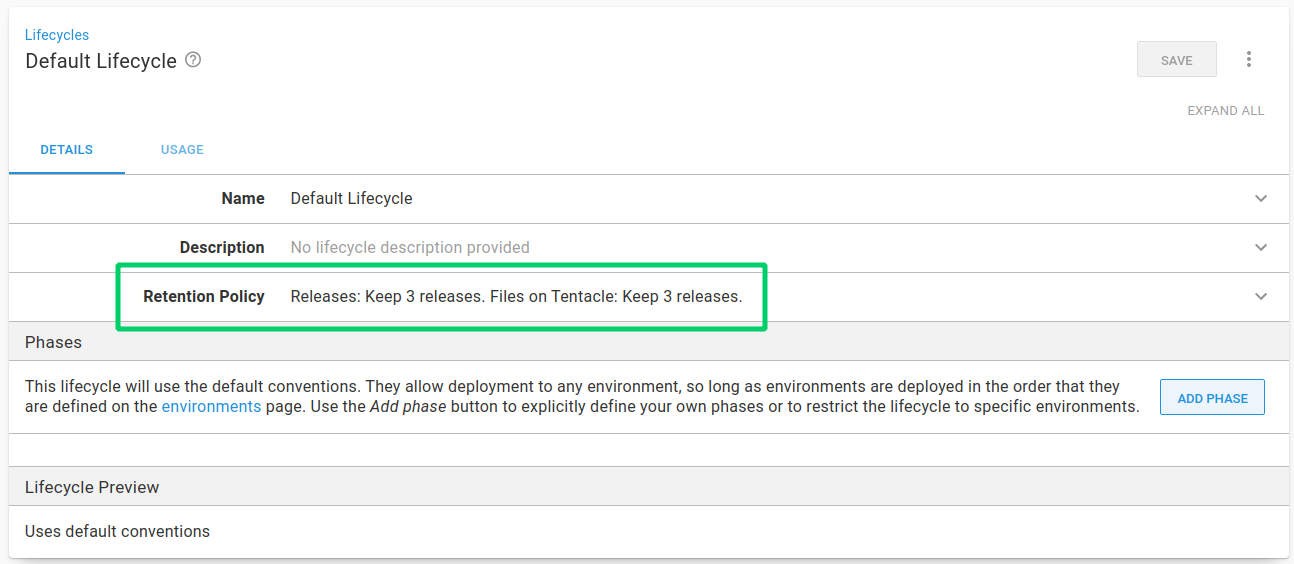Expand the Name section chevron
The width and height of the screenshot is (1294, 564).
point(1260,199)
